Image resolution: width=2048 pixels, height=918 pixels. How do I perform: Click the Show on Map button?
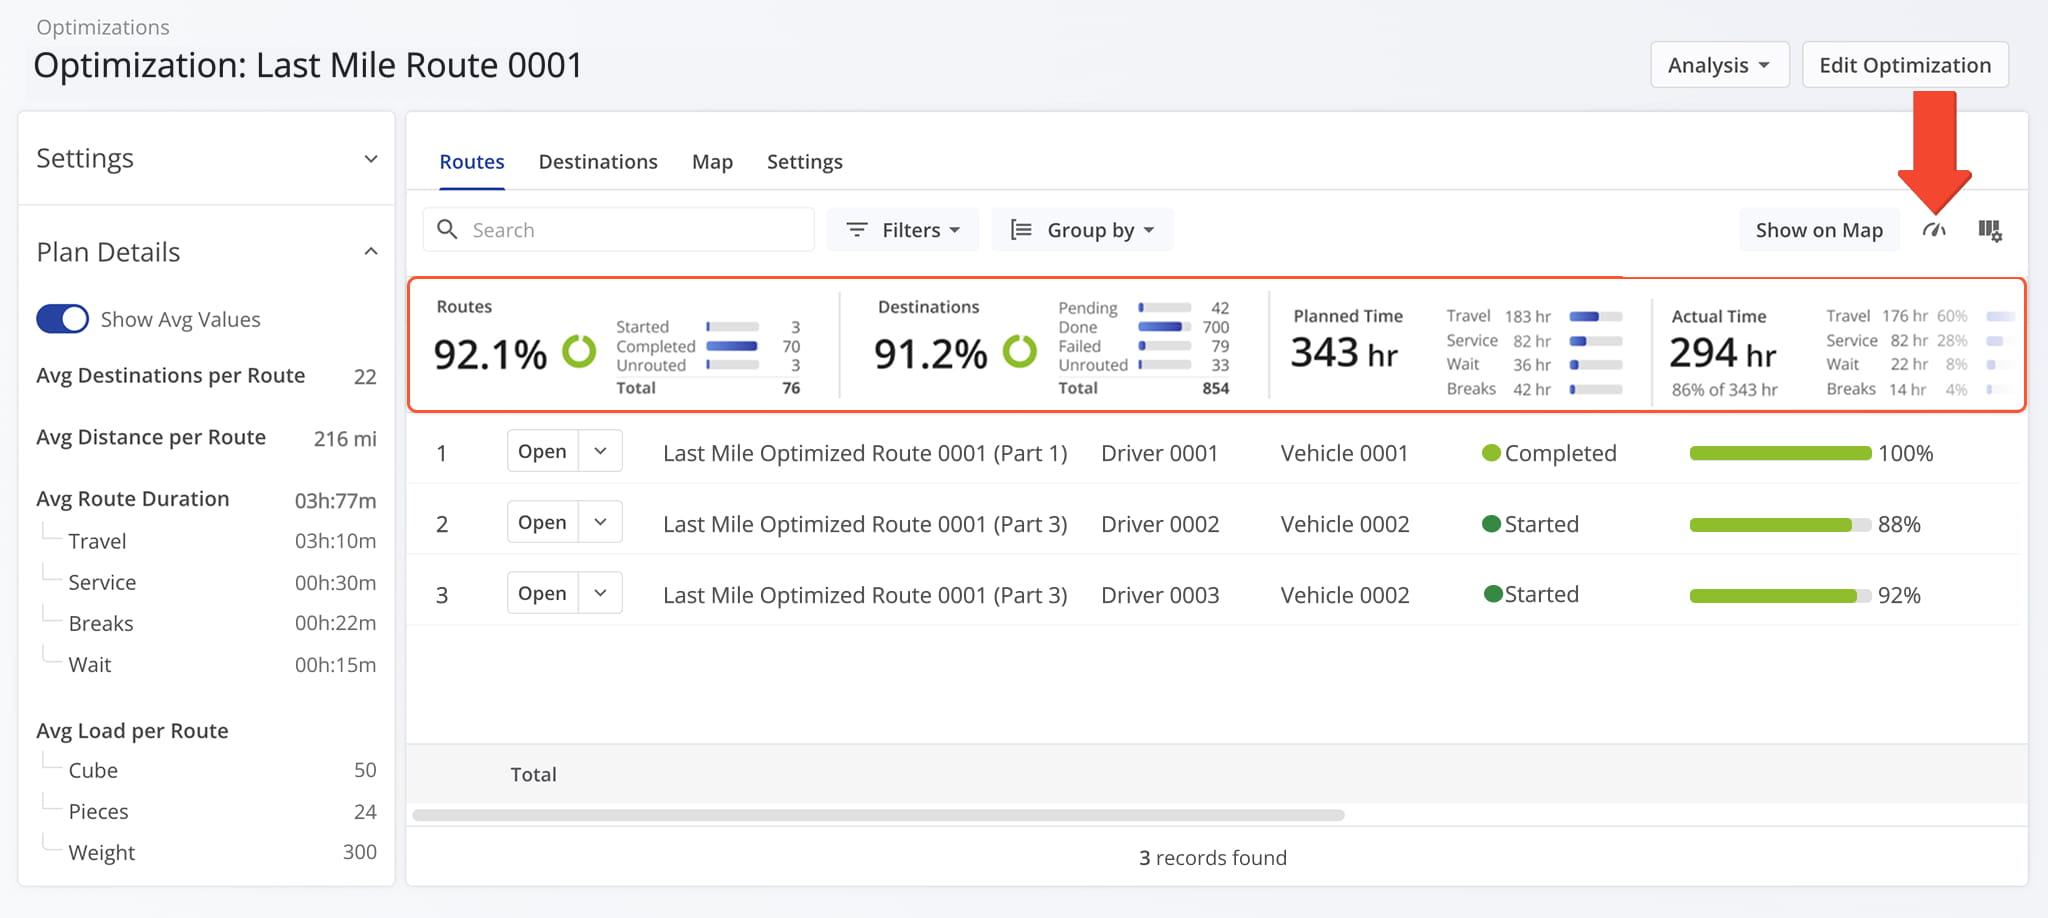[x=1819, y=230]
